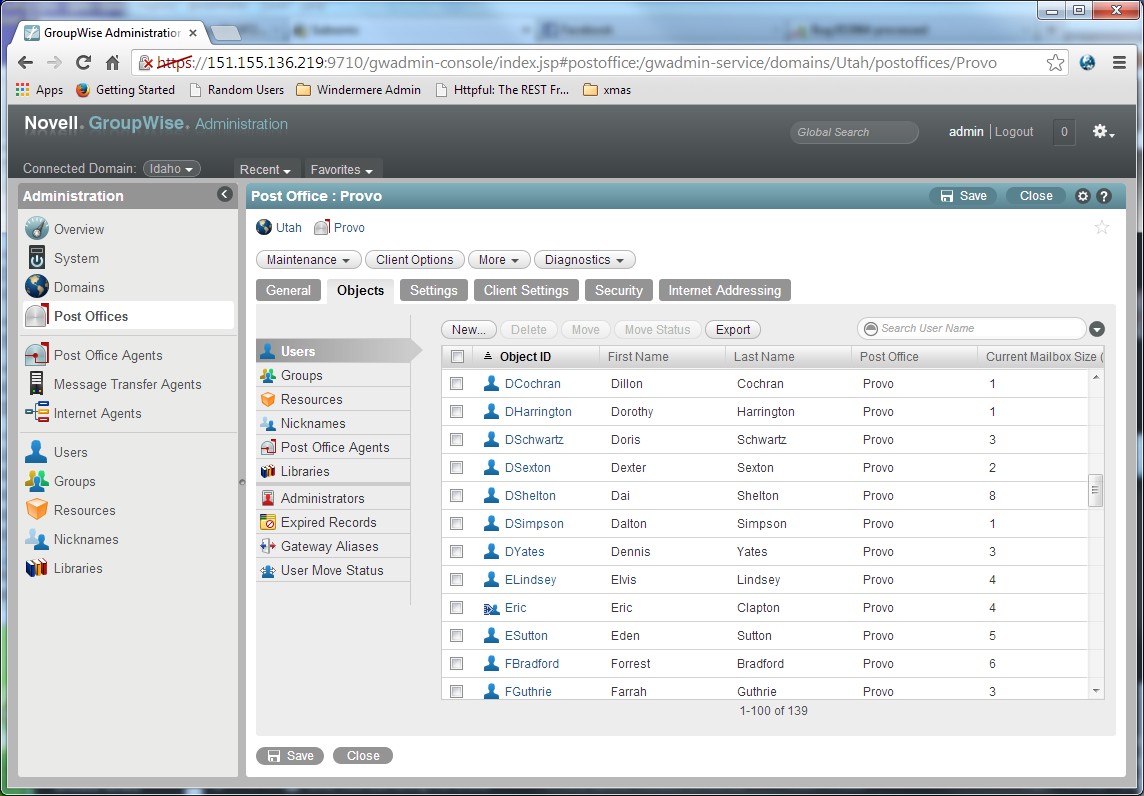Image resolution: width=1144 pixels, height=796 pixels.
Task: Click the Logout link
Action: point(1014,132)
